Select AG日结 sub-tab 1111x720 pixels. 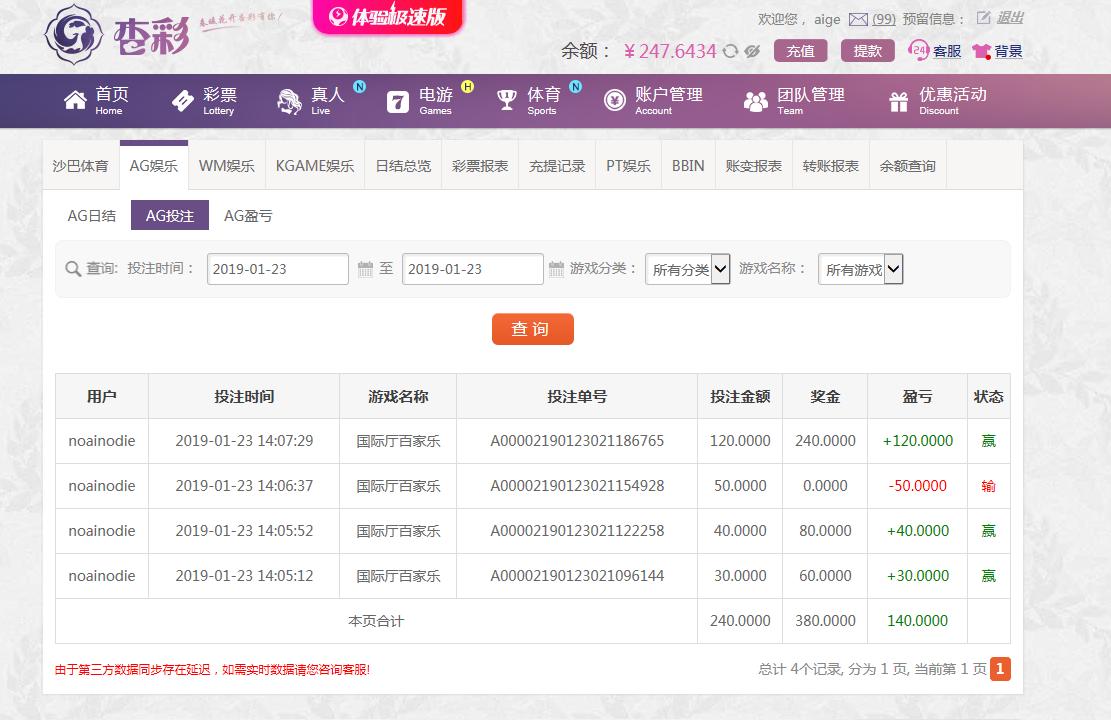tap(92, 215)
